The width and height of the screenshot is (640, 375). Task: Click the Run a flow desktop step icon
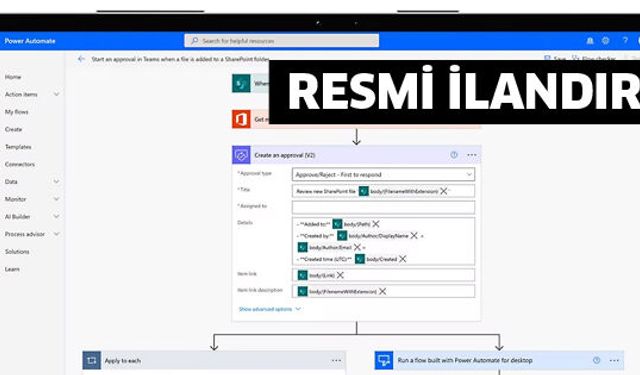[x=384, y=360]
